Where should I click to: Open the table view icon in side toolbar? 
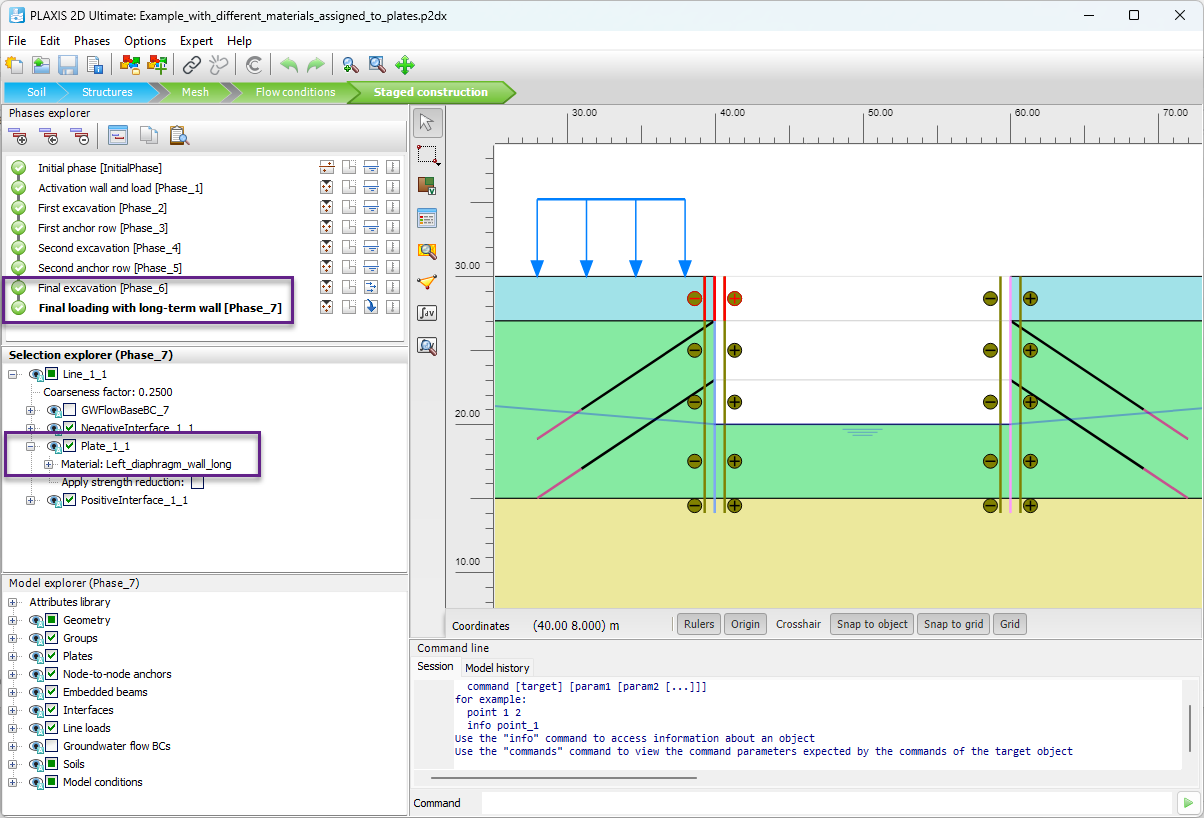[427, 218]
